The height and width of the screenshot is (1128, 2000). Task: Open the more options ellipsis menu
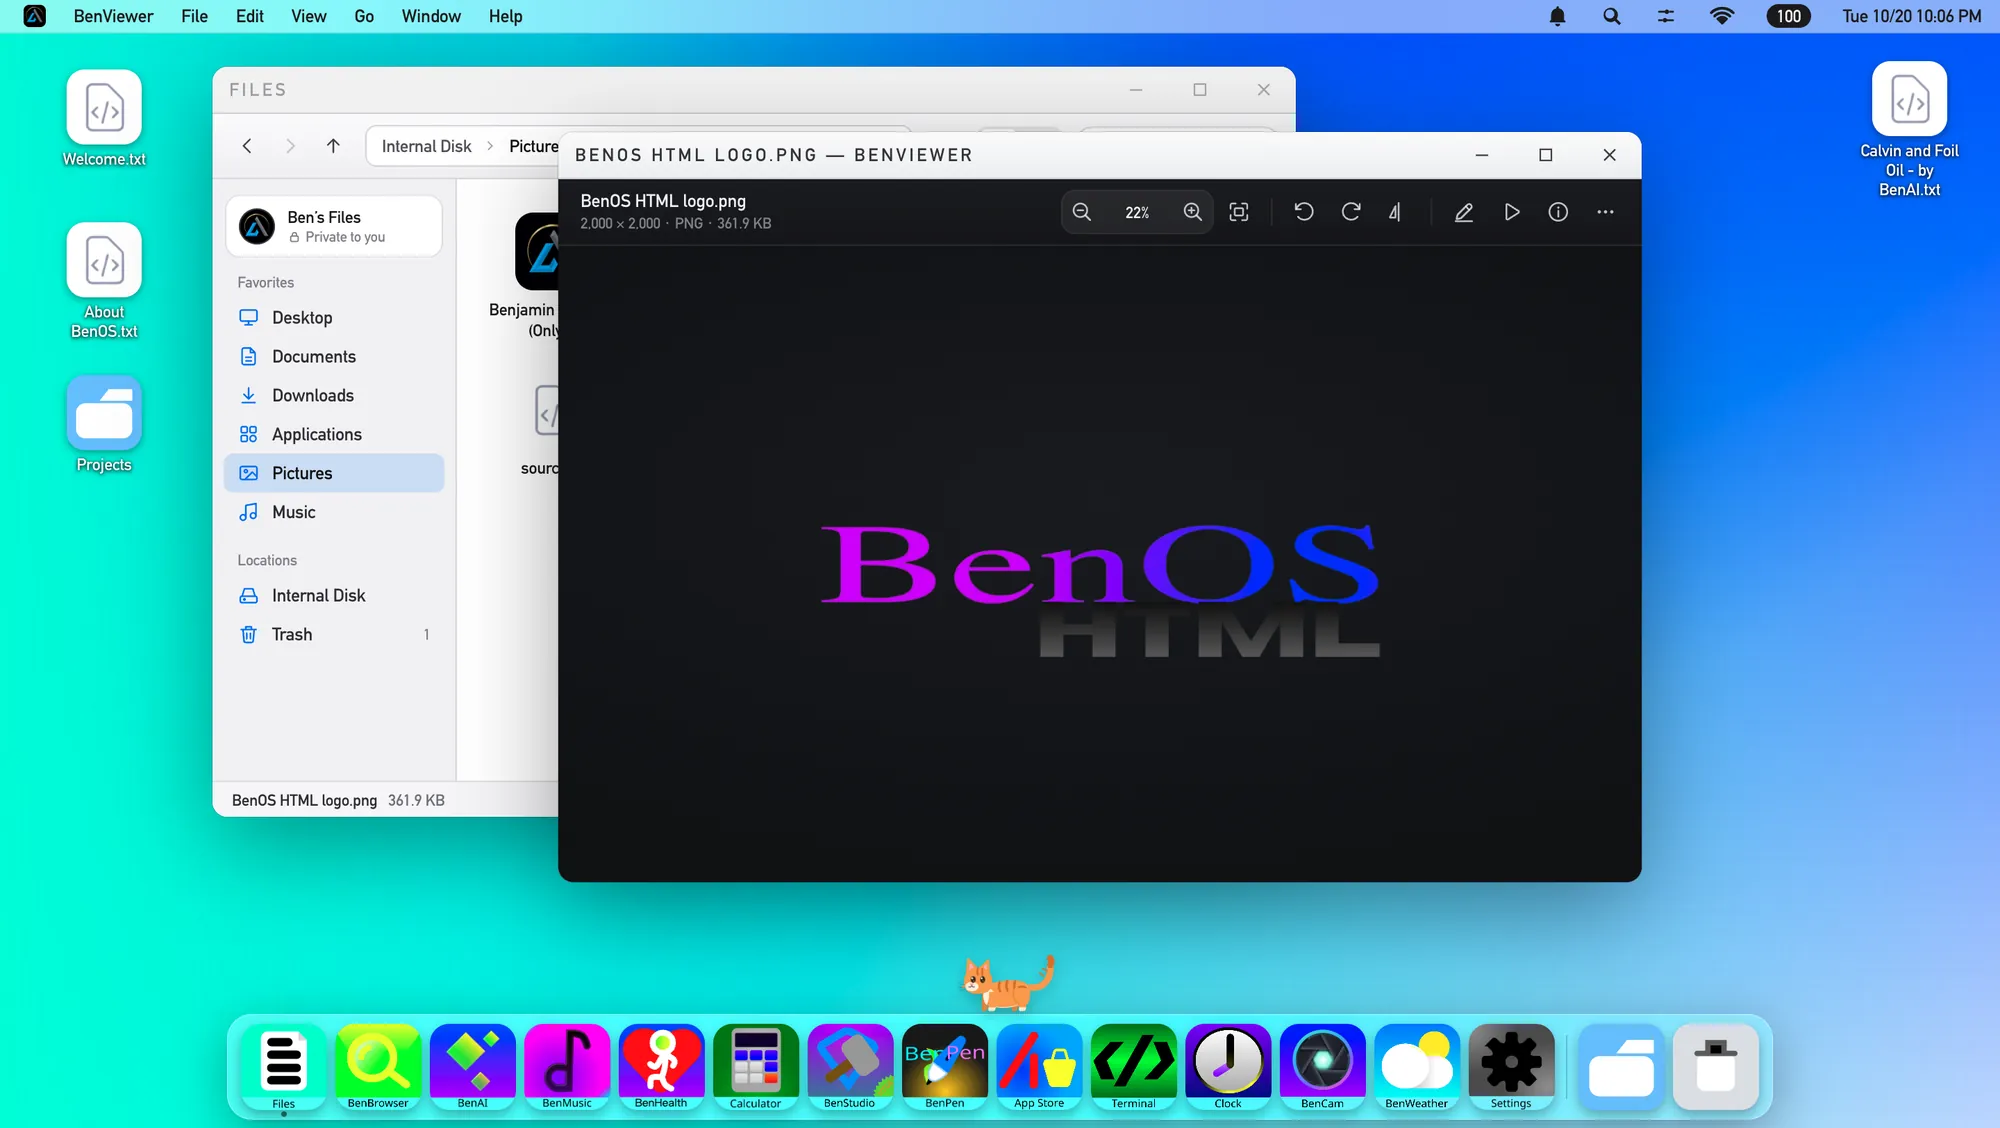pos(1605,212)
